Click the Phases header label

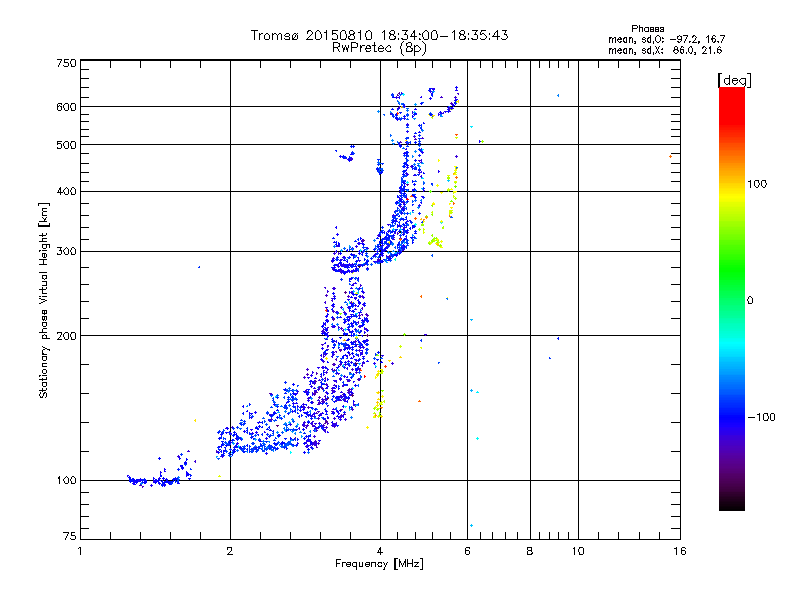click(x=647, y=29)
